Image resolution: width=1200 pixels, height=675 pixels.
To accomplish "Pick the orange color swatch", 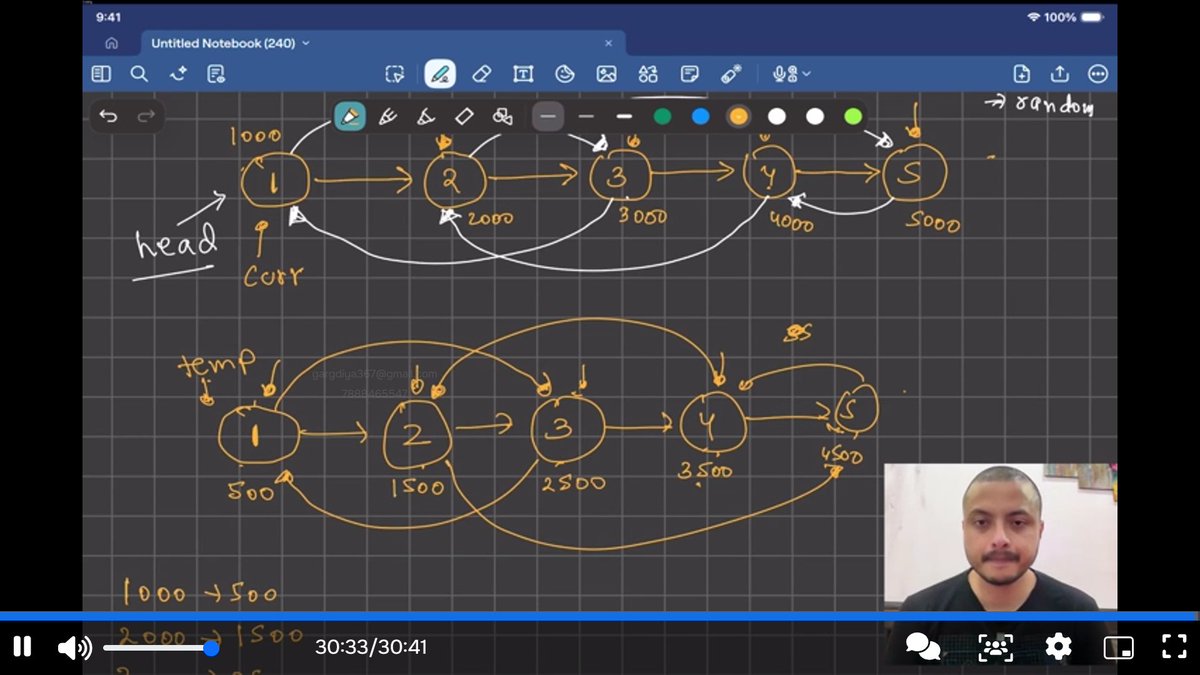I will pos(738,117).
